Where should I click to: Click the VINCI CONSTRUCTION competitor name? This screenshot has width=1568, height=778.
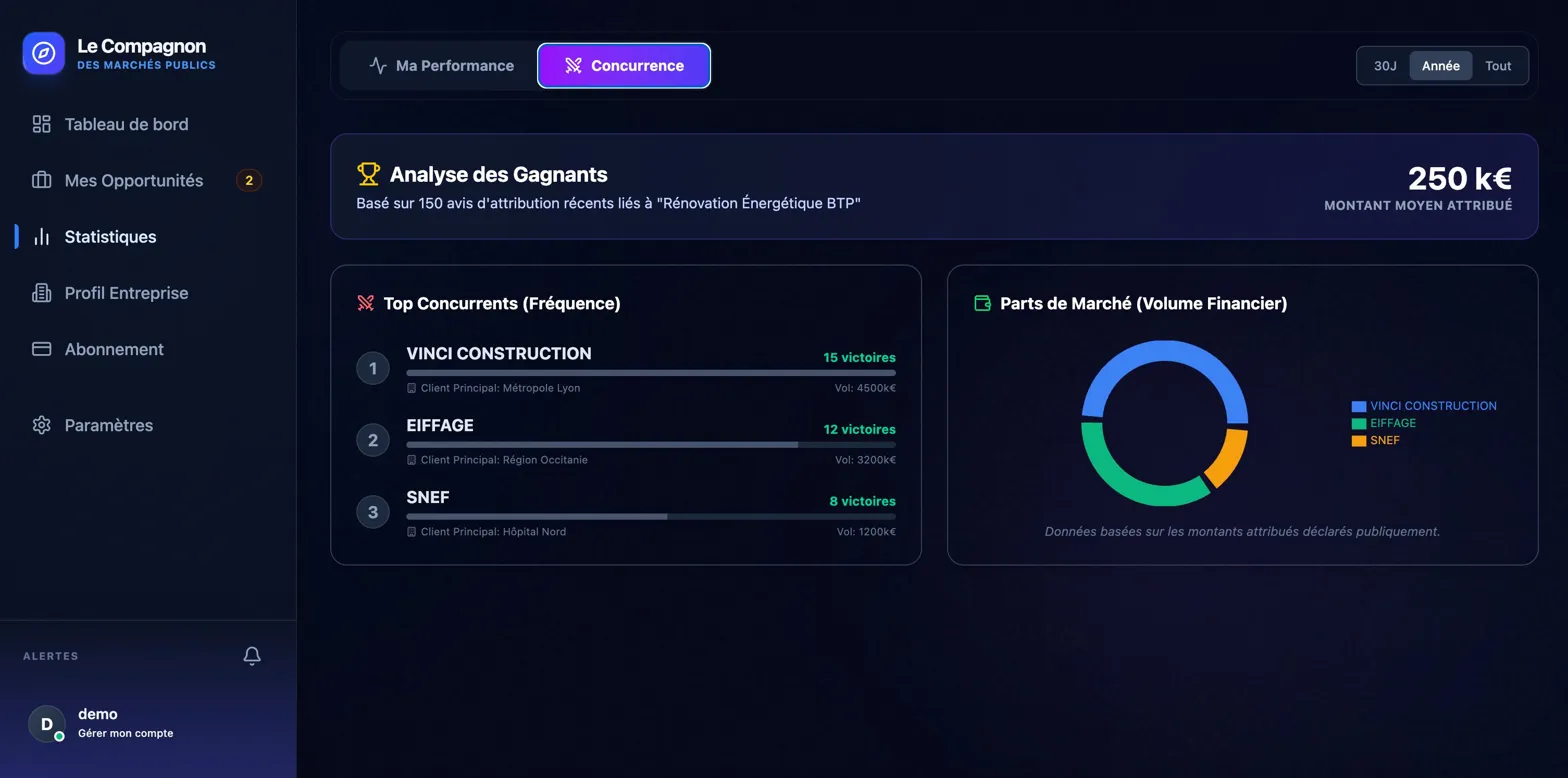point(499,354)
